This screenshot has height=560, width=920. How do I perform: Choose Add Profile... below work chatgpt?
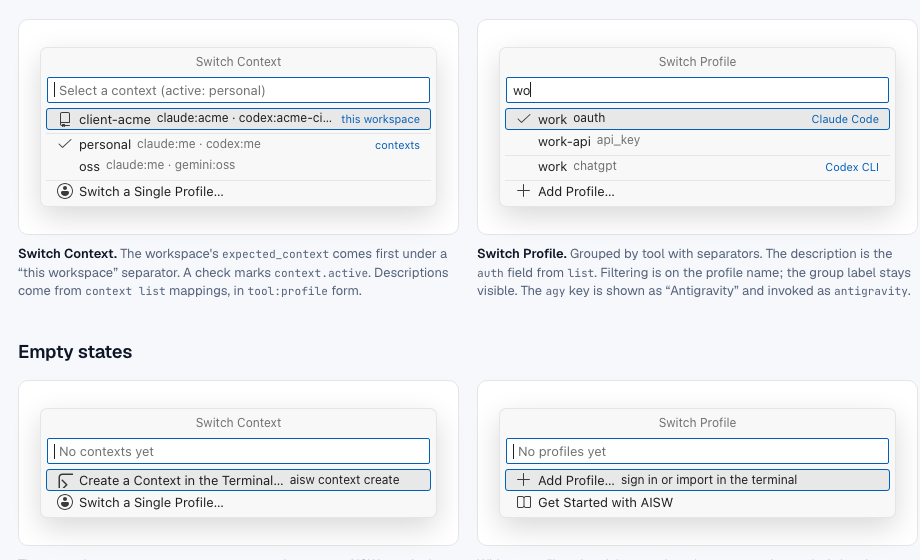697,191
